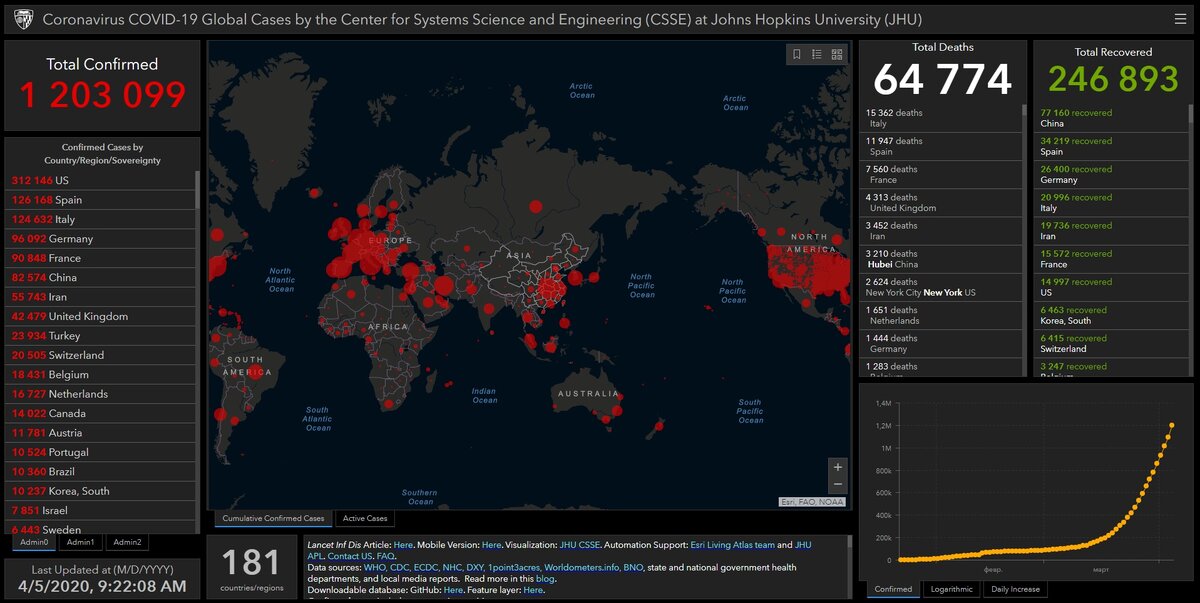Select Portugal in the confirmed cases list

click(x=100, y=452)
